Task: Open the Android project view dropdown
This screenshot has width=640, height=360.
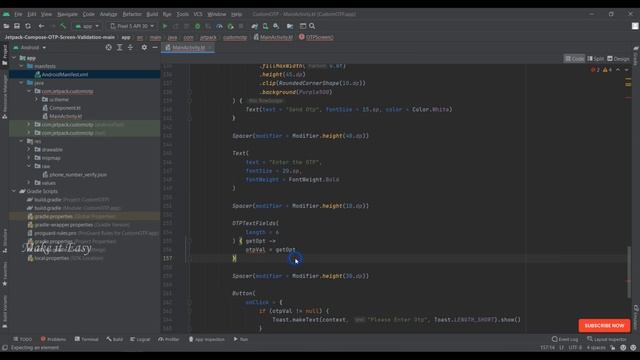Action: click(x=29, y=47)
